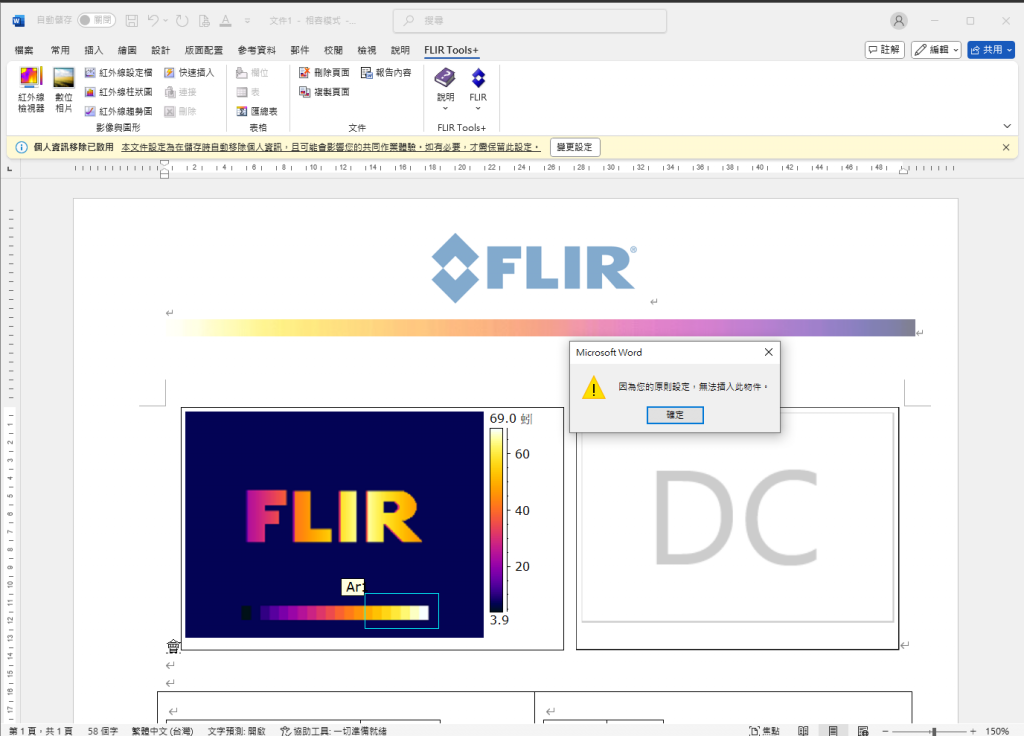Select the FLIR thermal image in document
The image size is (1024, 736).
(x=334, y=524)
